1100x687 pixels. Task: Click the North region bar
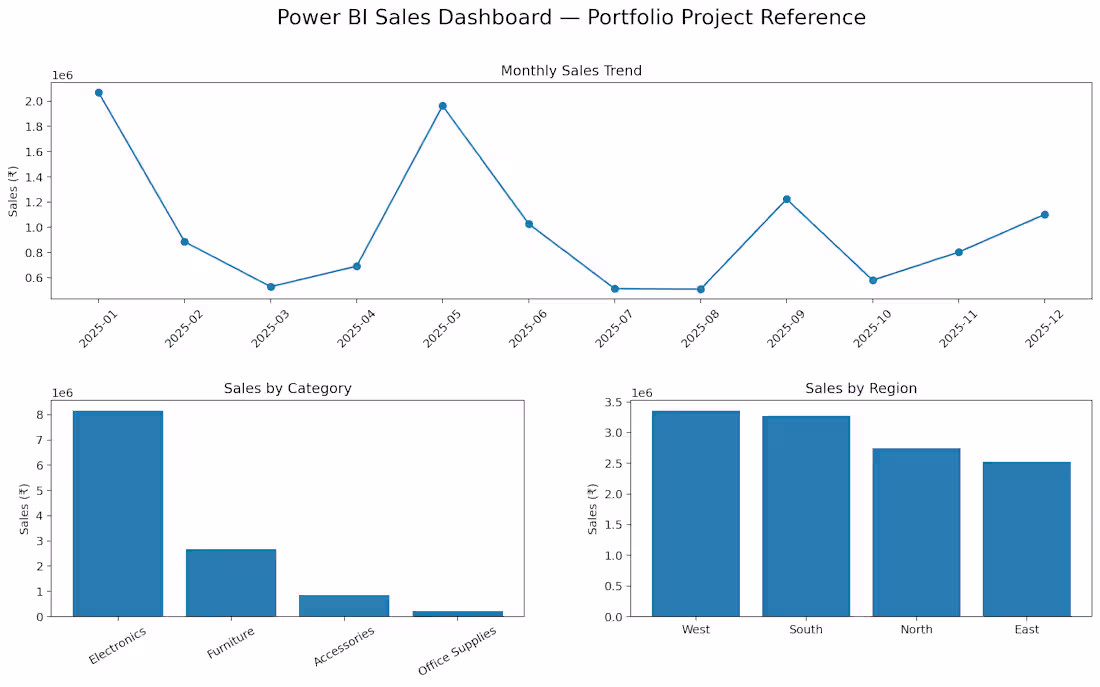coord(916,533)
